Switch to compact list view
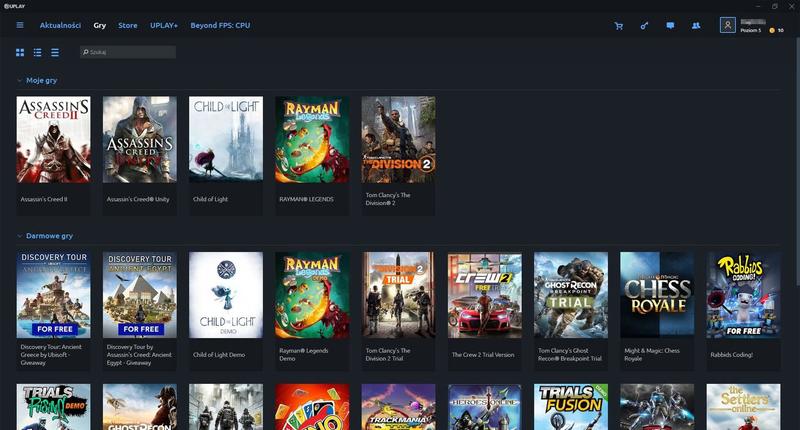Viewport: 800px width, 430px height. point(55,52)
